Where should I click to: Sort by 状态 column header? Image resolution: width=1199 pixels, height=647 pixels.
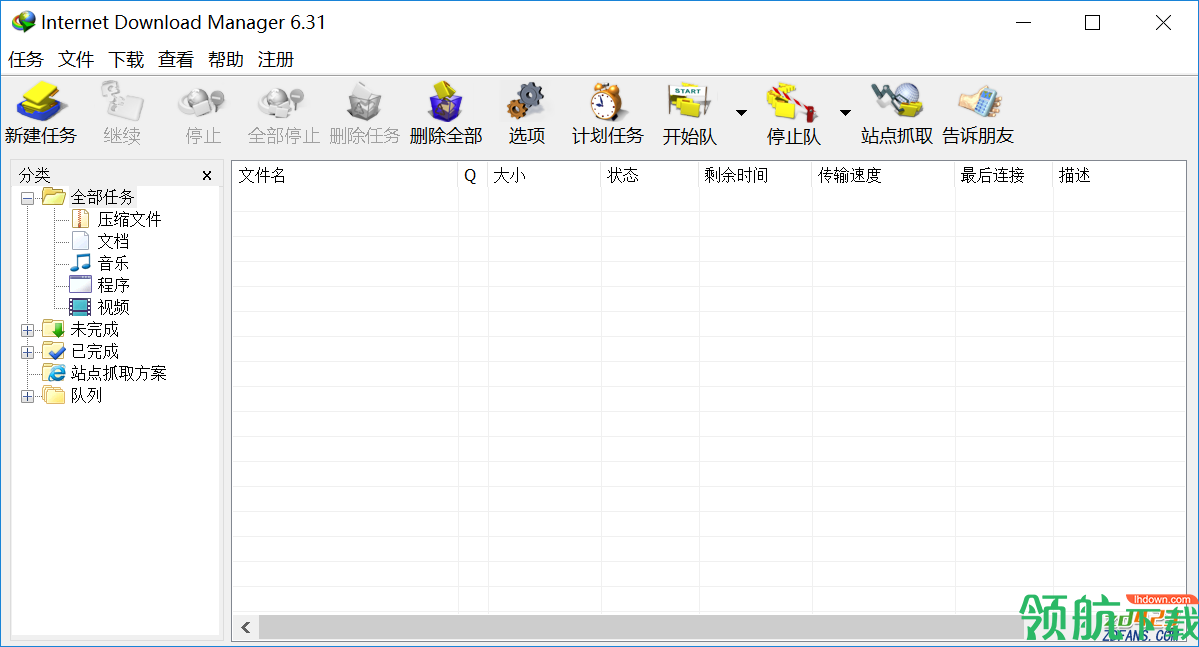coord(650,175)
